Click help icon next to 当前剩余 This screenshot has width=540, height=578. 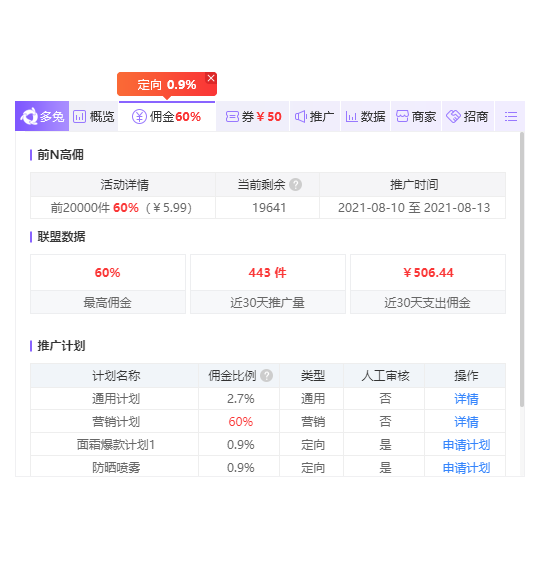coord(295,184)
